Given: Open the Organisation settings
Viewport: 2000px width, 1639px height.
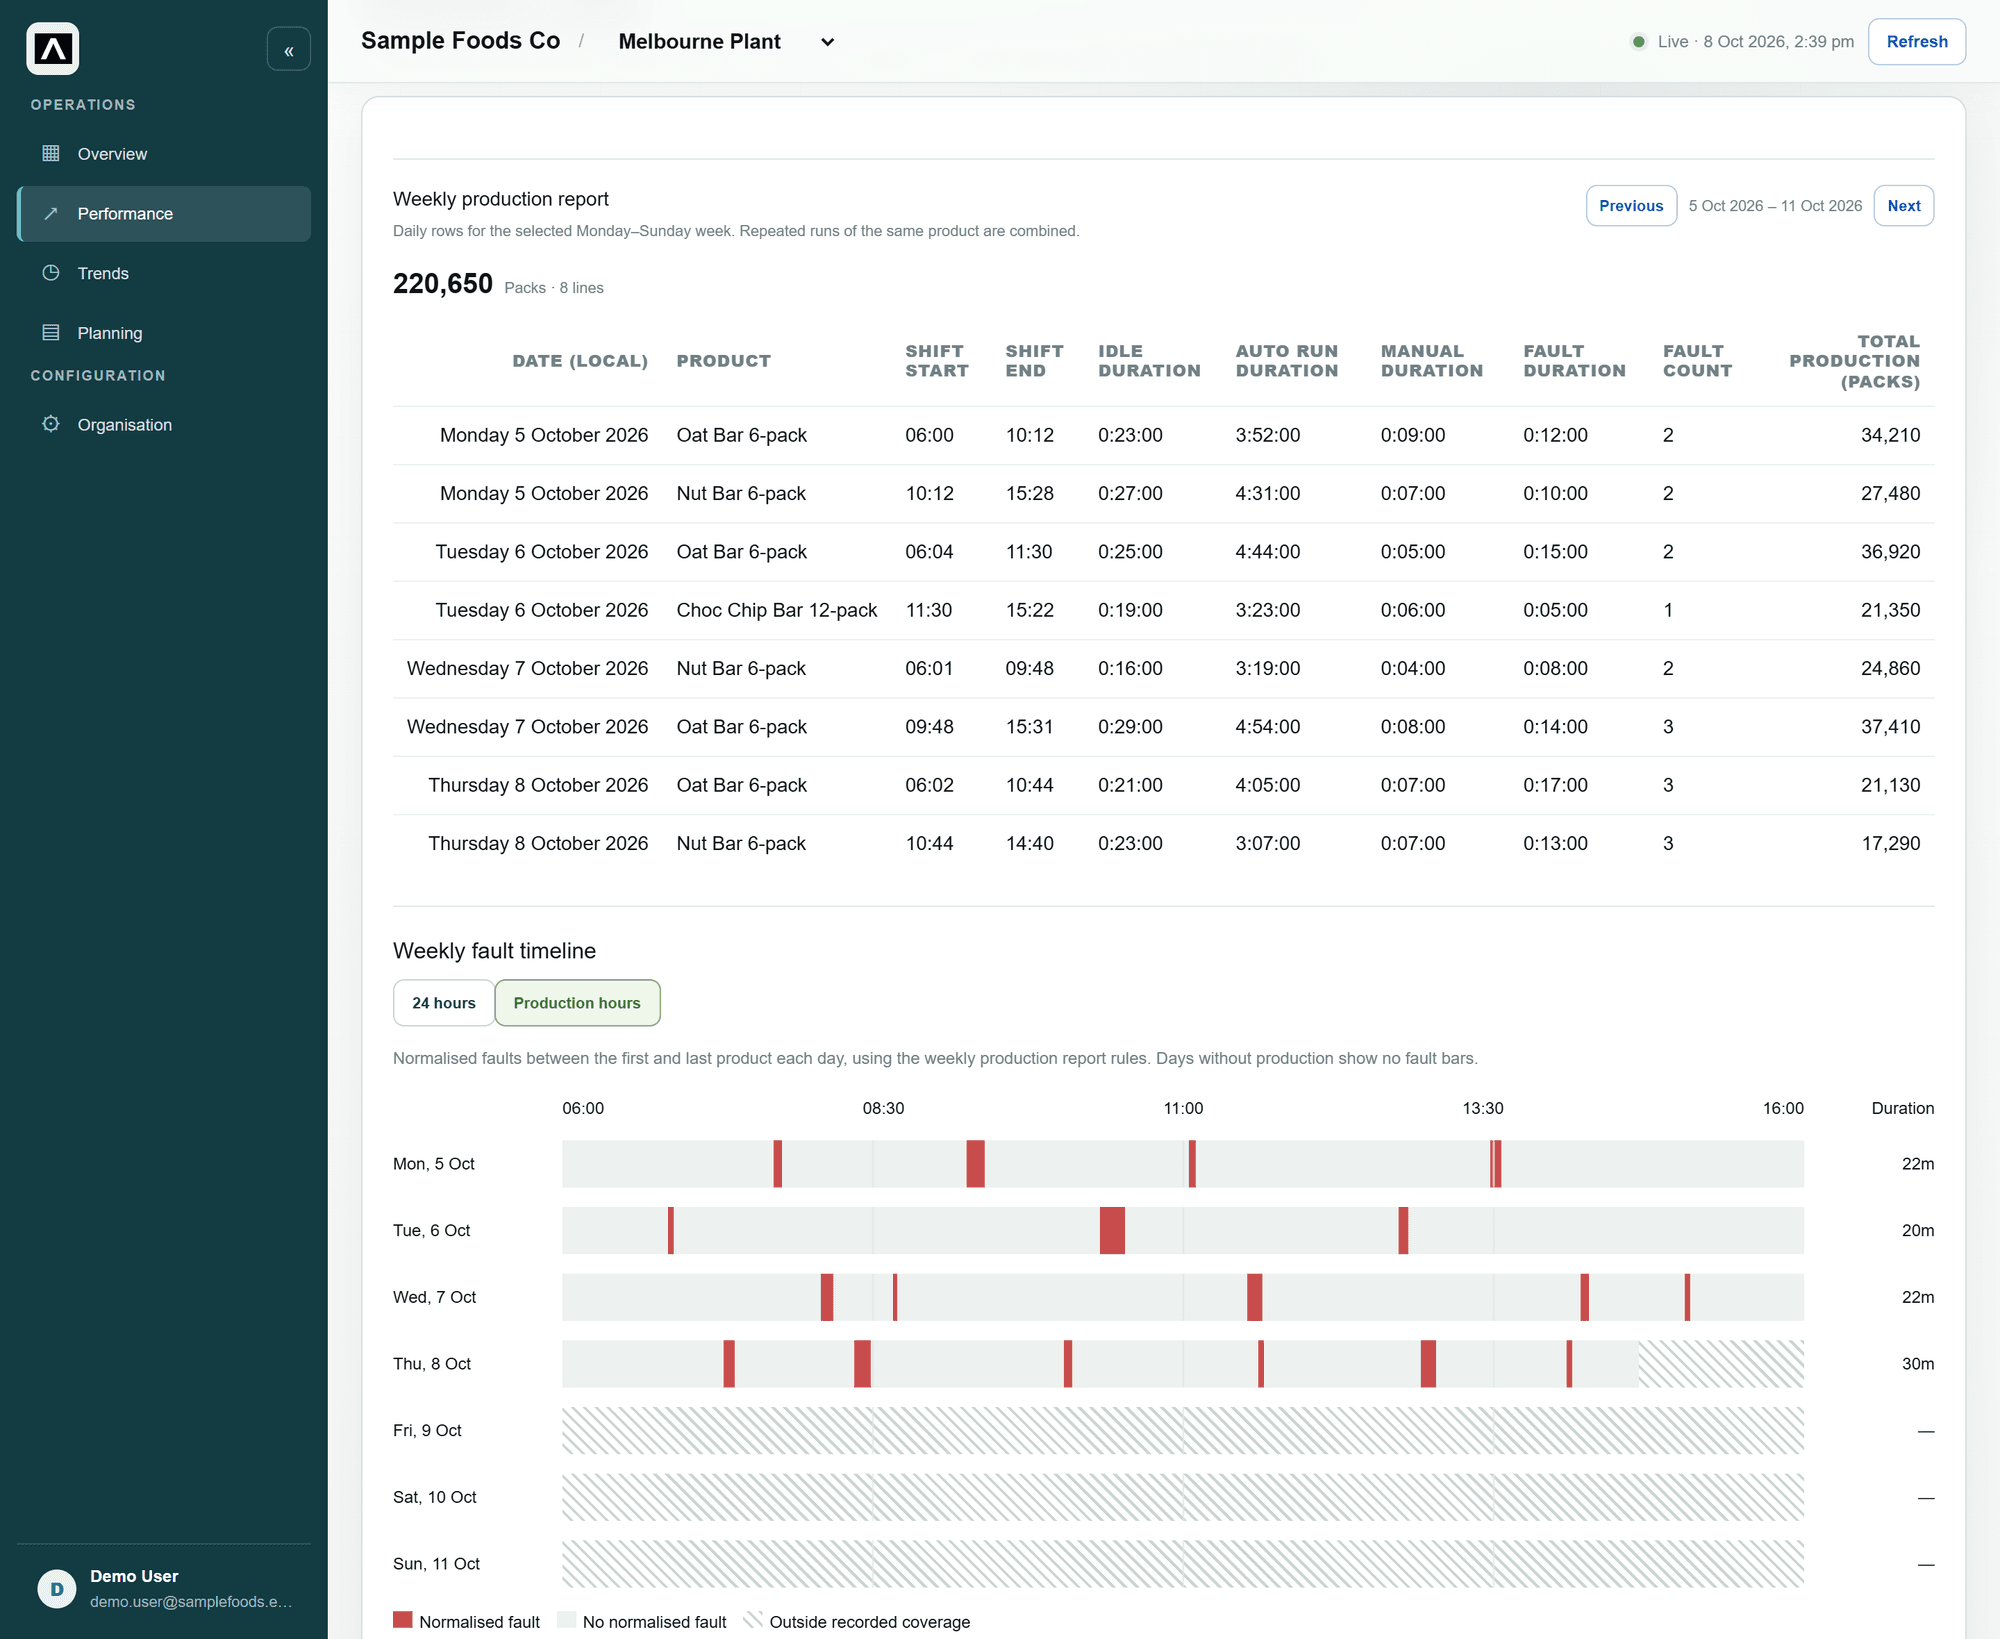Looking at the screenshot, I should click(x=164, y=425).
